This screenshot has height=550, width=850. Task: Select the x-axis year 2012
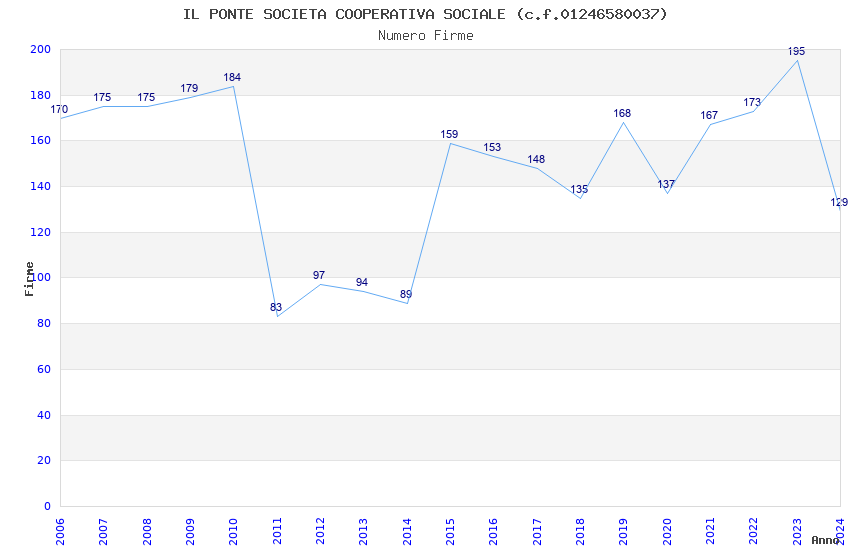pyautogui.click(x=320, y=531)
